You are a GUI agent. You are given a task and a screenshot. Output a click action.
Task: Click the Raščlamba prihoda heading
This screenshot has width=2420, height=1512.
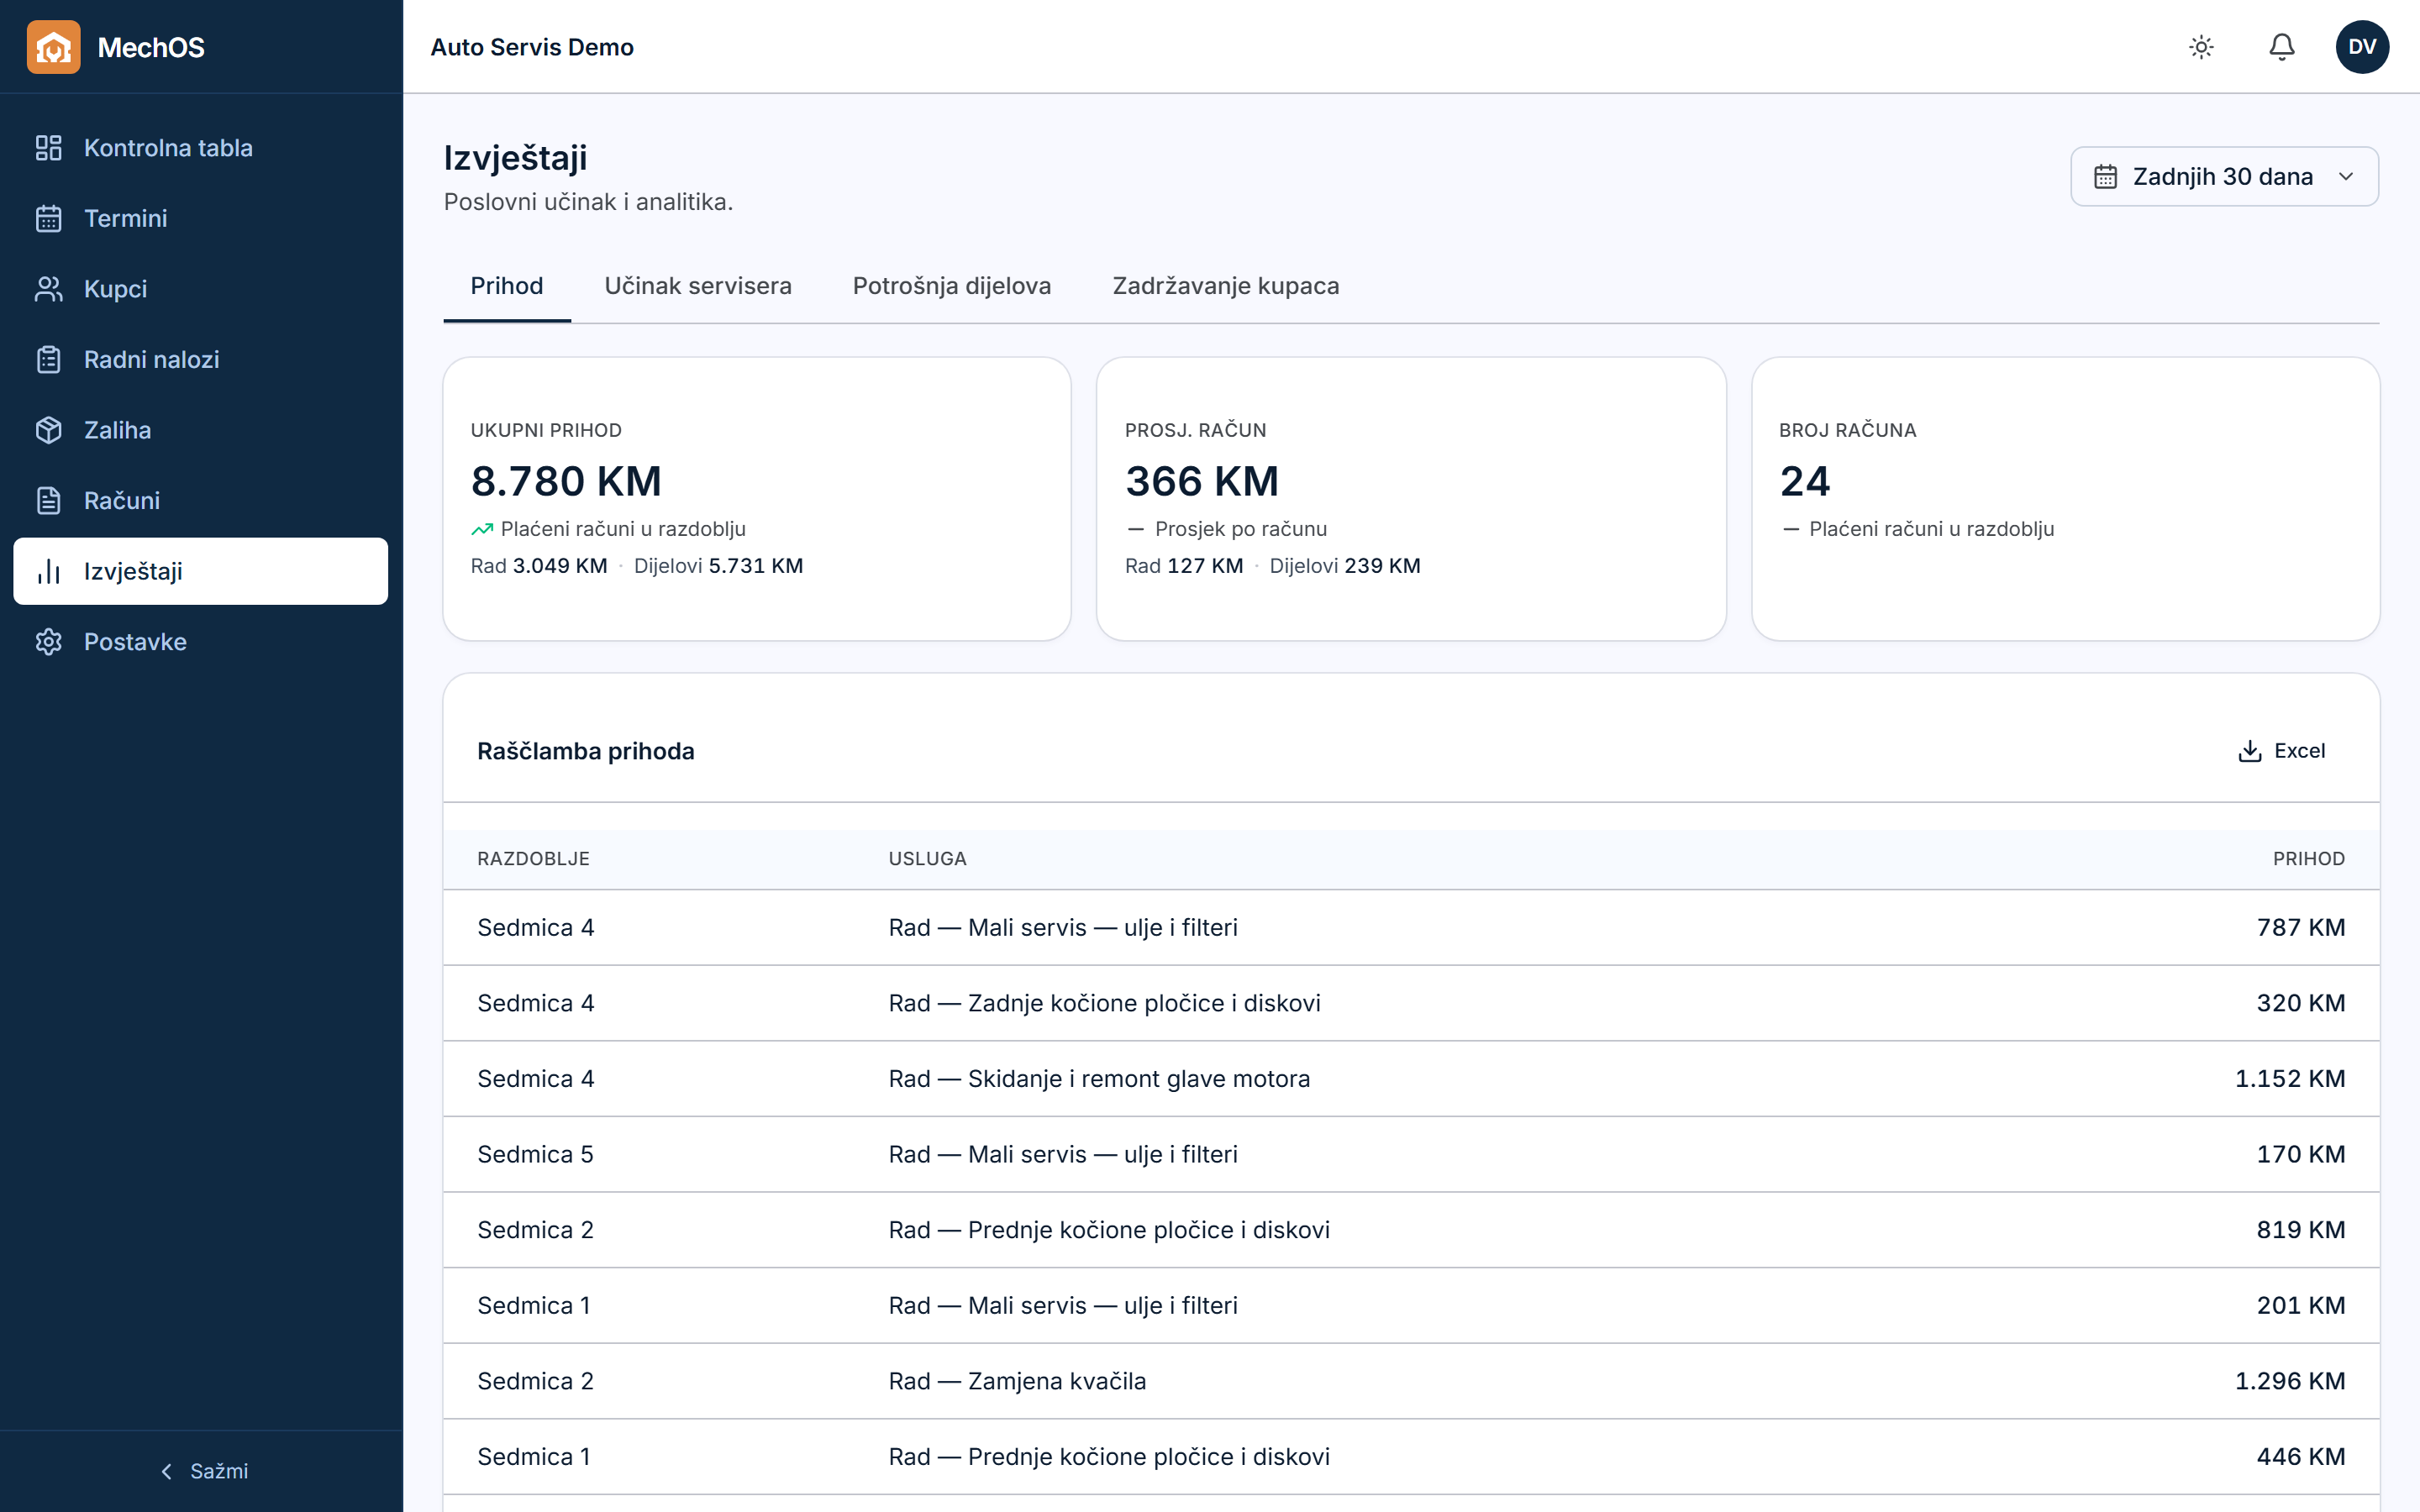tap(585, 751)
